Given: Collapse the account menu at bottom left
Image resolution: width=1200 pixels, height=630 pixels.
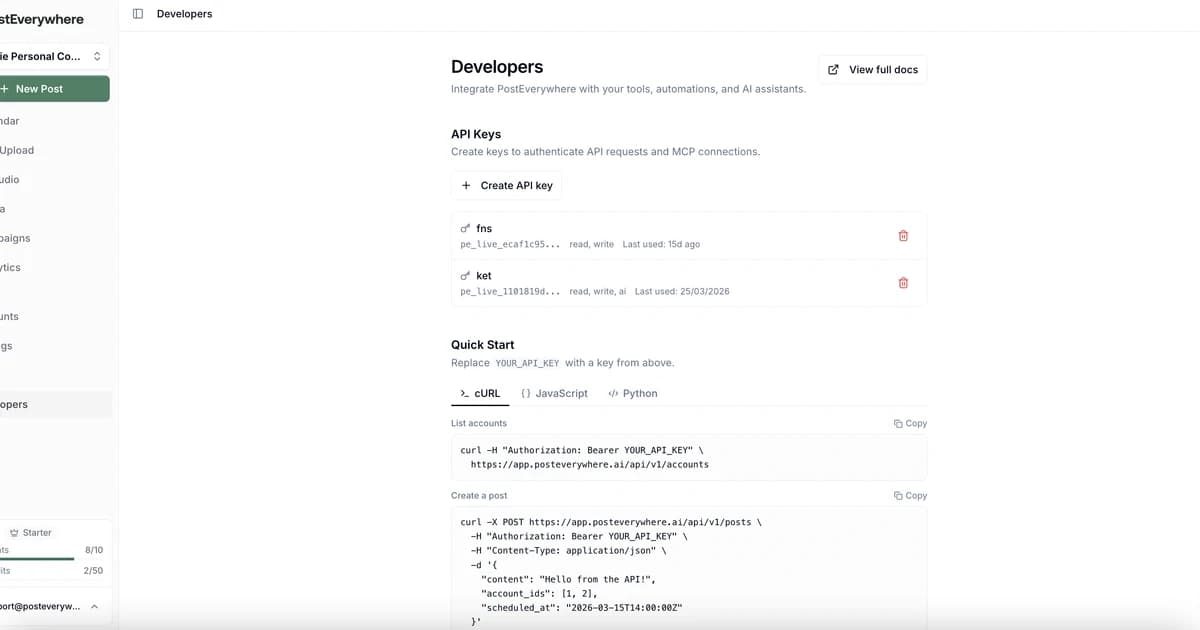Looking at the screenshot, I should 94,605.
